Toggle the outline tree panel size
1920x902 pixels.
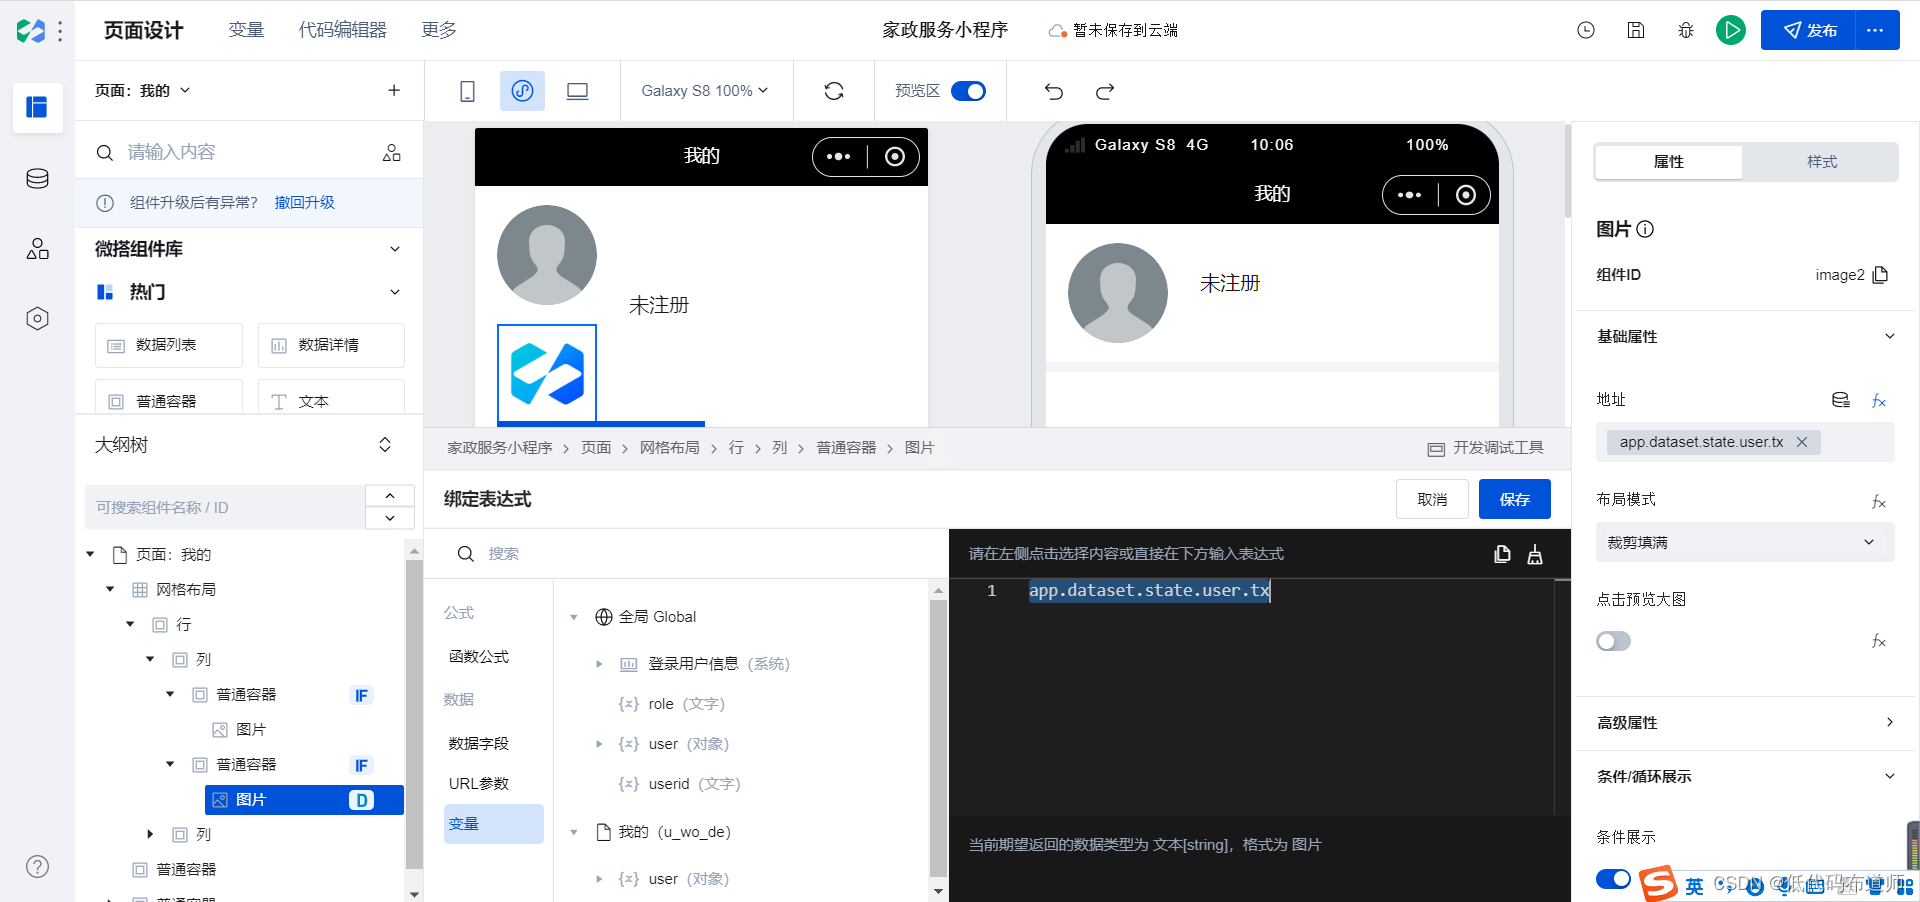[x=385, y=445]
